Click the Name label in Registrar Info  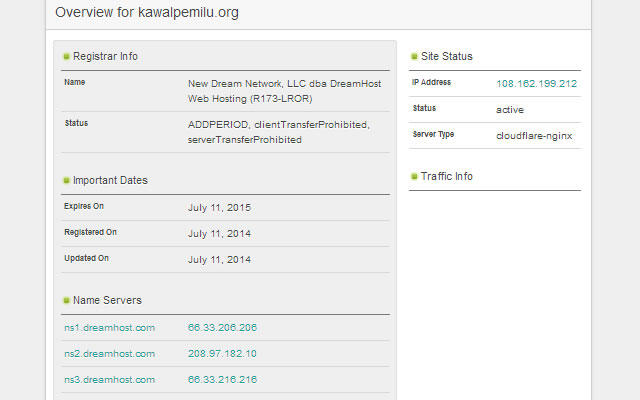[74, 82]
